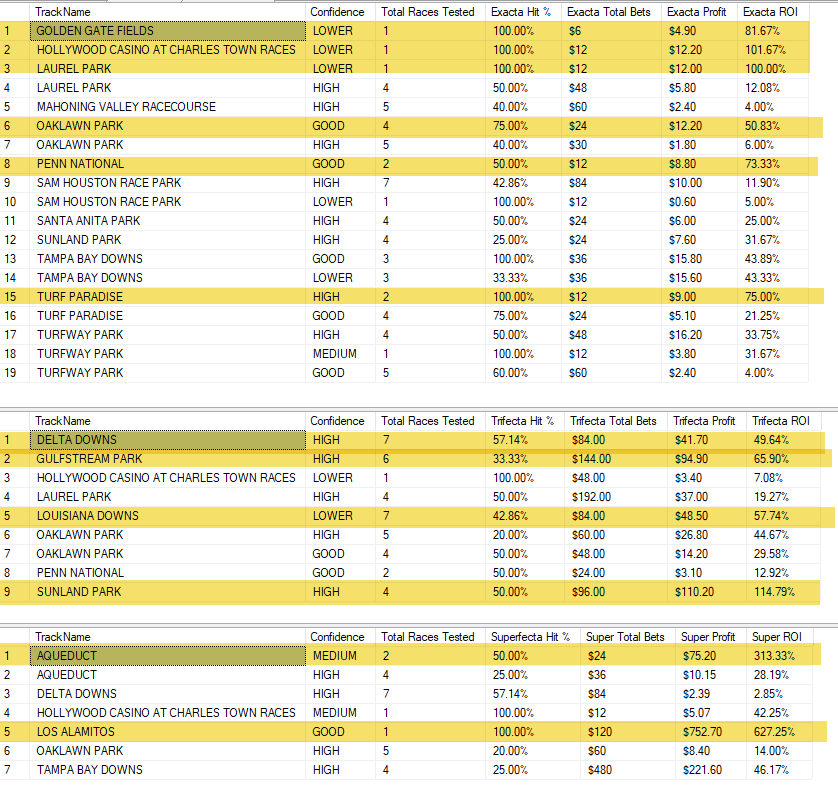
Task: Click the $4.90 Exacta Profit cell
Action: coord(699,31)
